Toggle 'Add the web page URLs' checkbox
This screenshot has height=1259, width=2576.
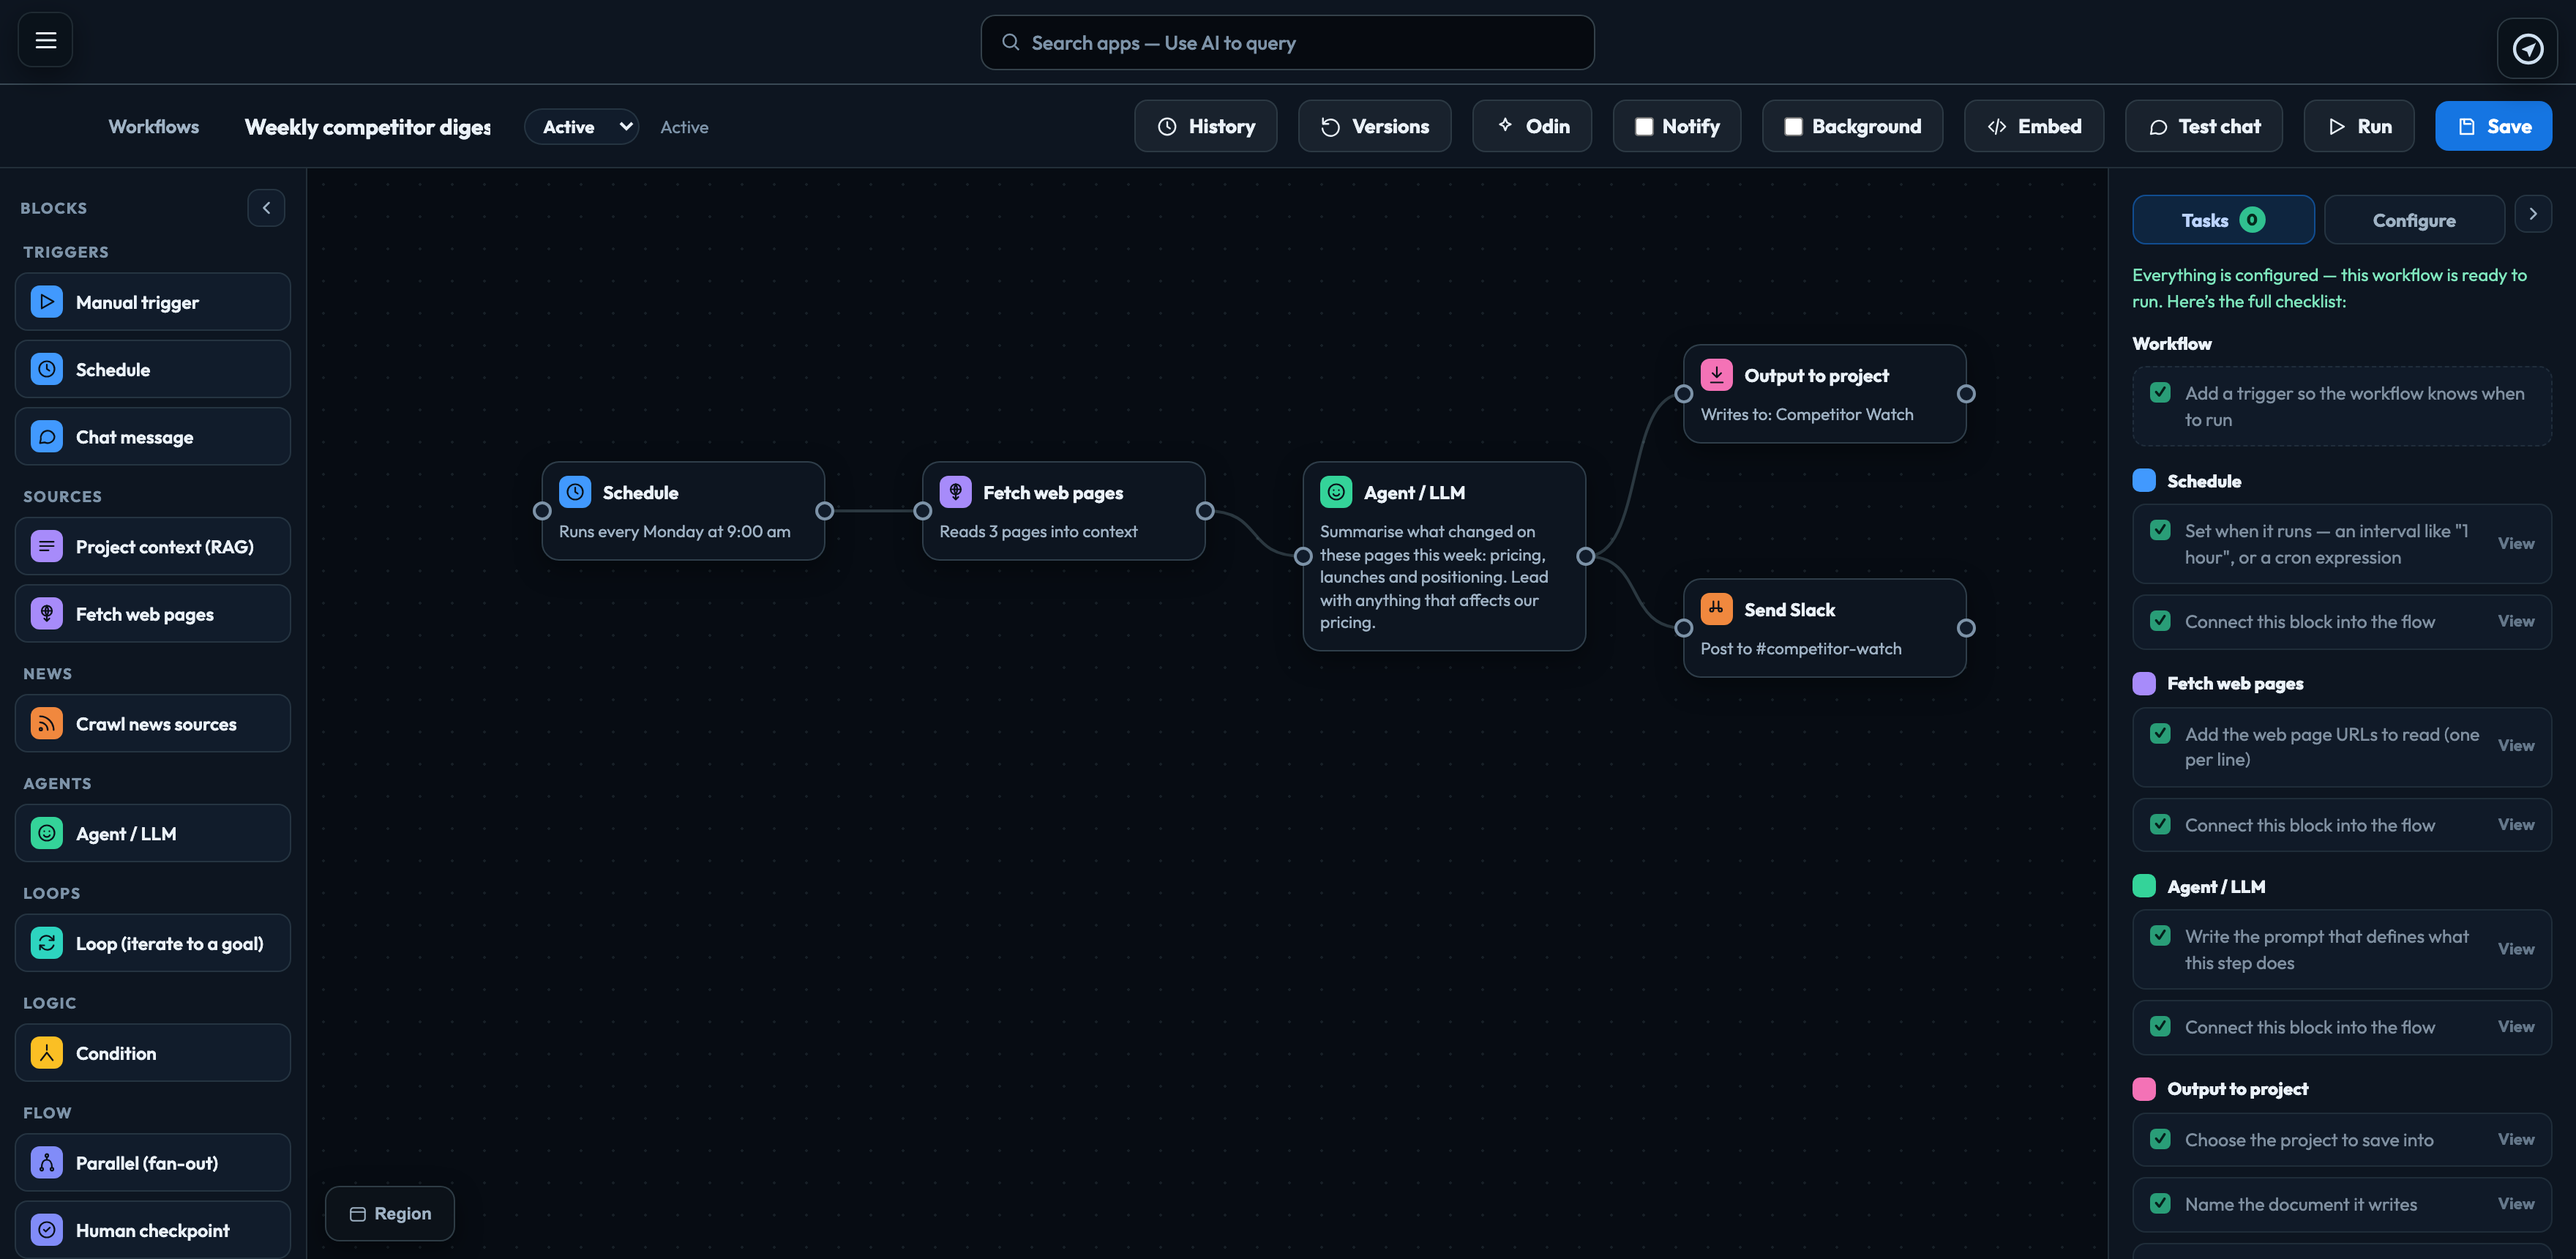coord(2160,733)
